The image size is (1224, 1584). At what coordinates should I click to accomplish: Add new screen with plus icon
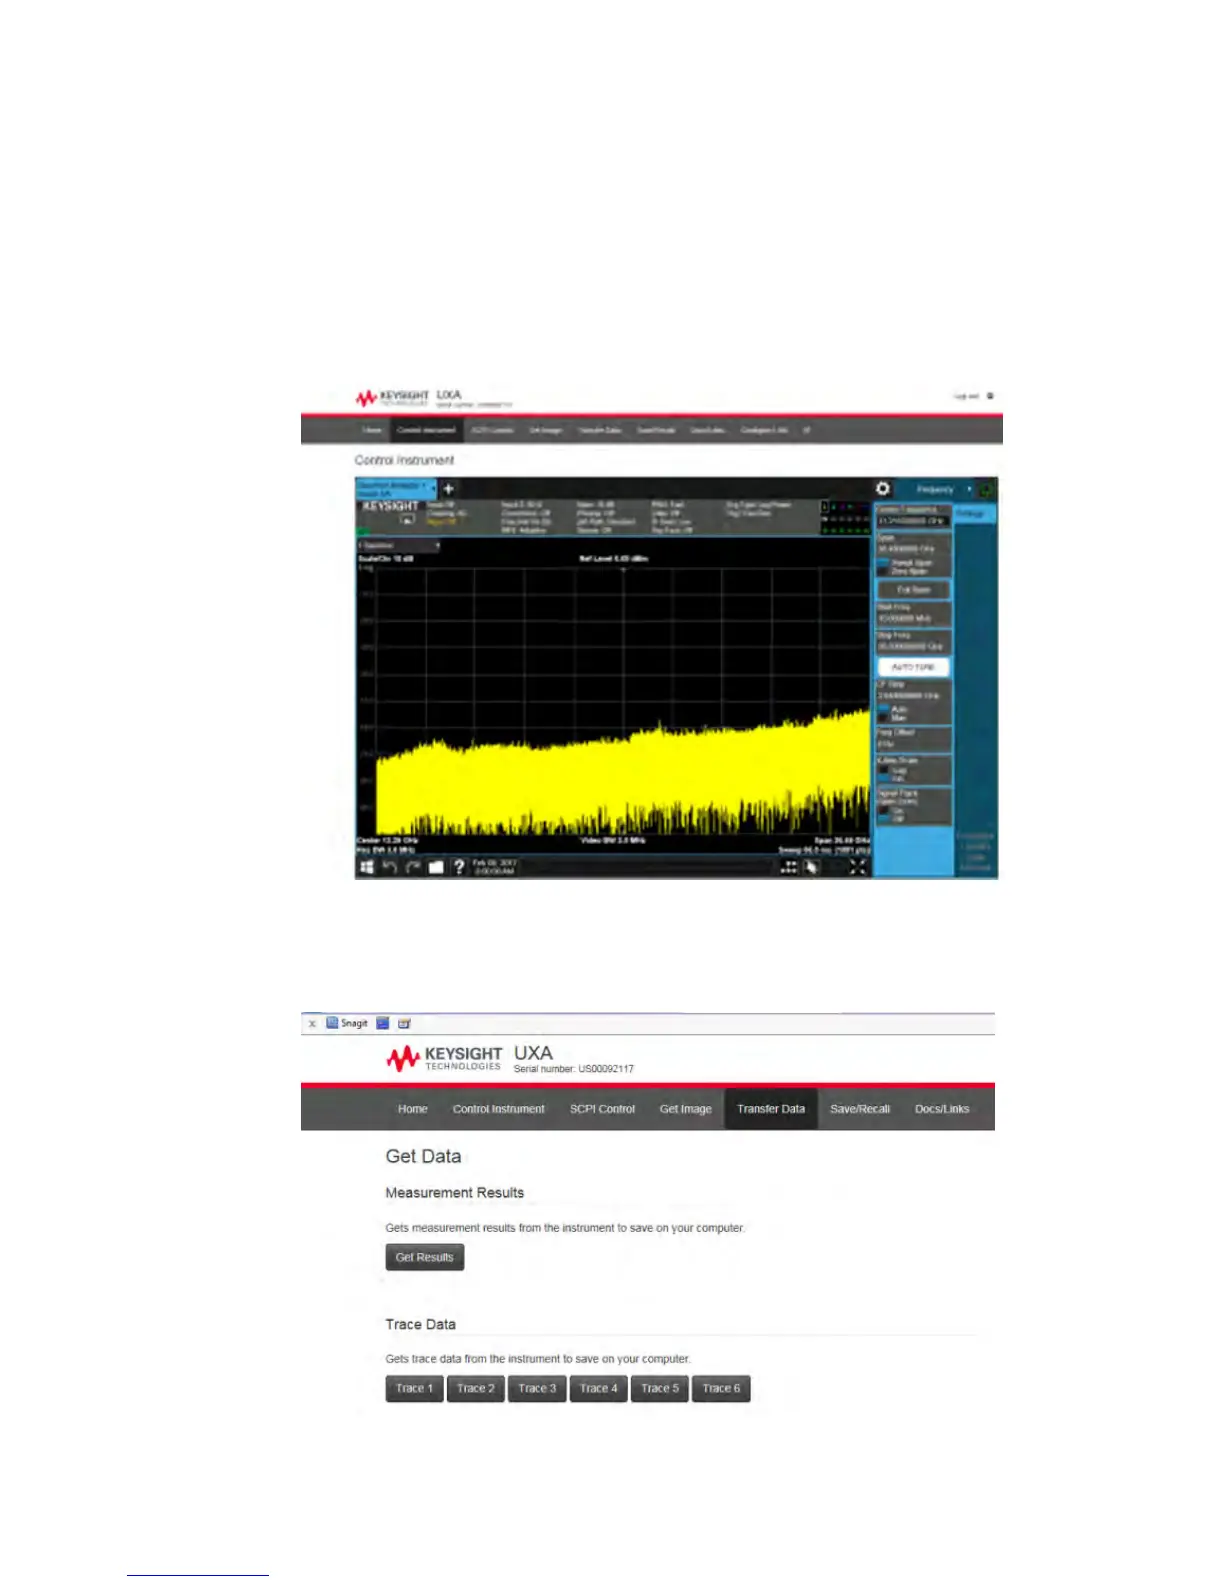click(x=448, y=489)
